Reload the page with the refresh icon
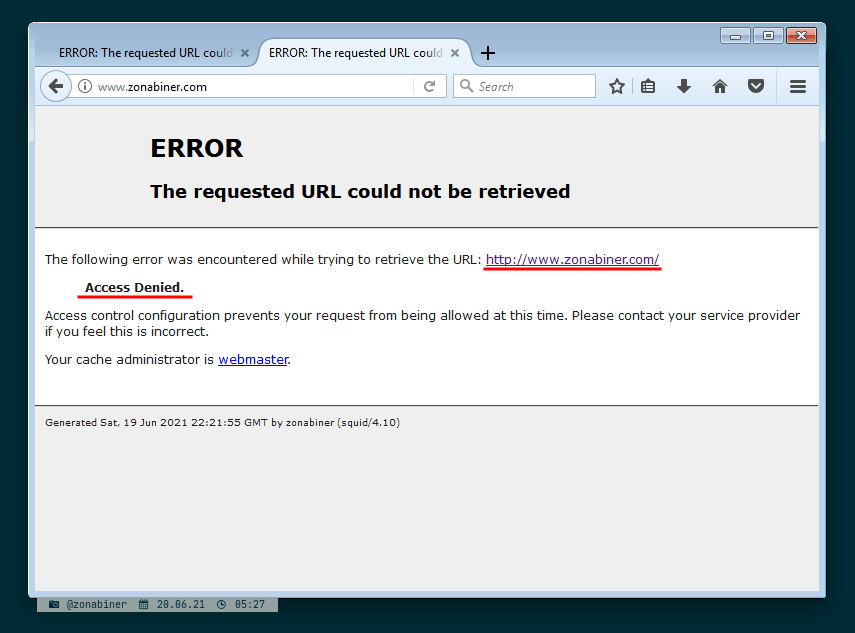The image size is (855, 633). click(430, 86)
